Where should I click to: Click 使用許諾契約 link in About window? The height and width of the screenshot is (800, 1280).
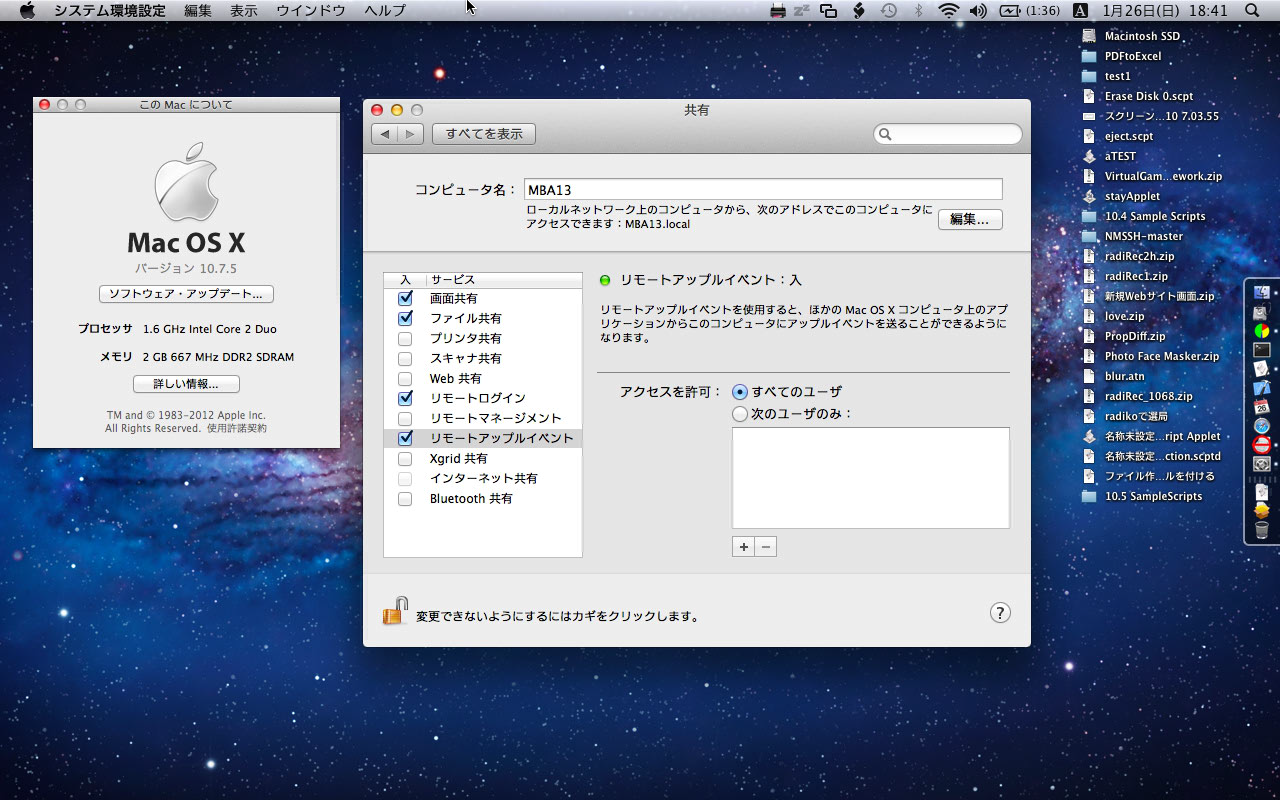(x=237, y=428)
